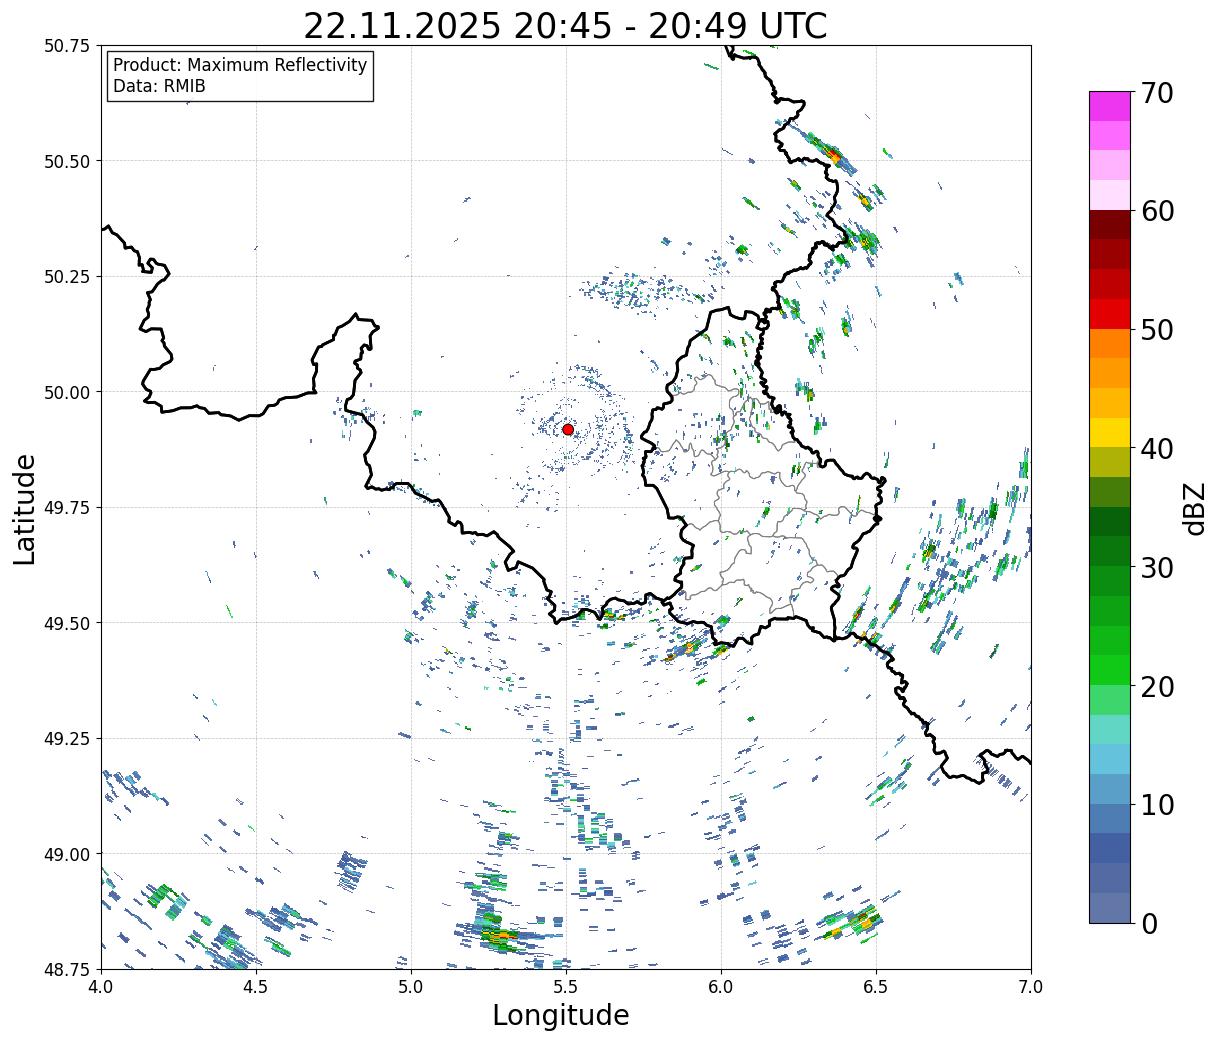Click the latitude tick label 49.75
This screenshot has width=1219, height=1040.
(x=67, y=508)
